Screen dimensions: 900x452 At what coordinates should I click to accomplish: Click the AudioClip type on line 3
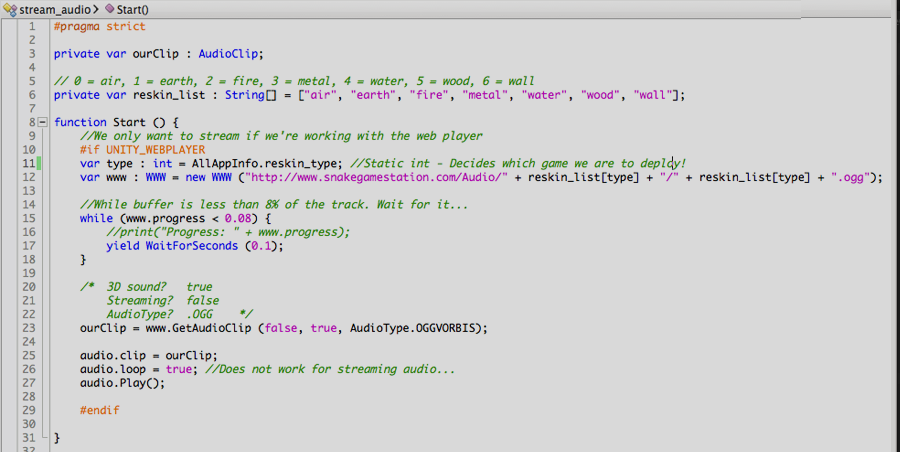tap(230, 54)
